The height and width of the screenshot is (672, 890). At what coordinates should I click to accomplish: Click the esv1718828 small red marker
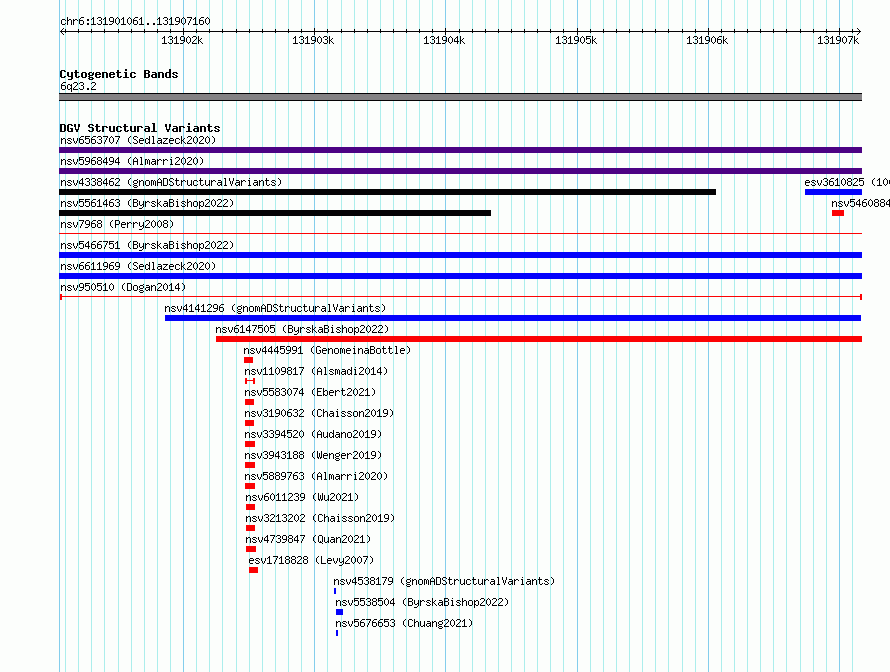254,570
